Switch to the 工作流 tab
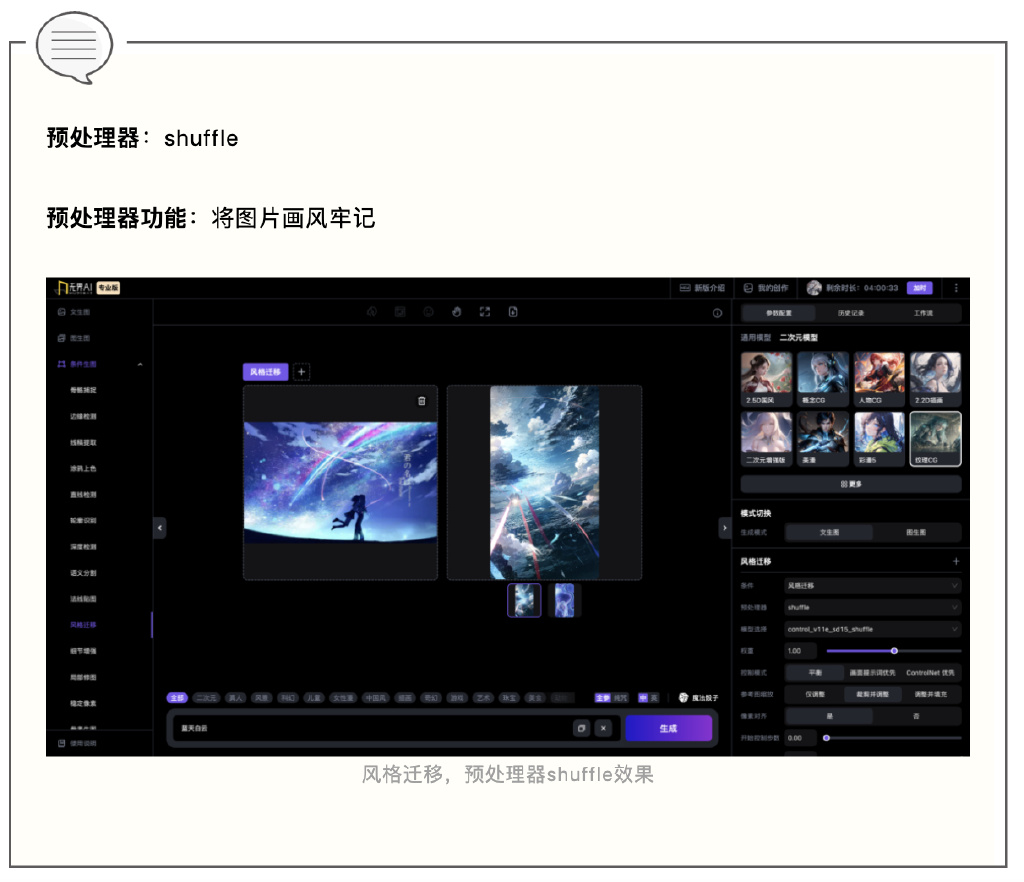Image resolution: width=1024 pixels, height=882 pixels. [923, 313]
